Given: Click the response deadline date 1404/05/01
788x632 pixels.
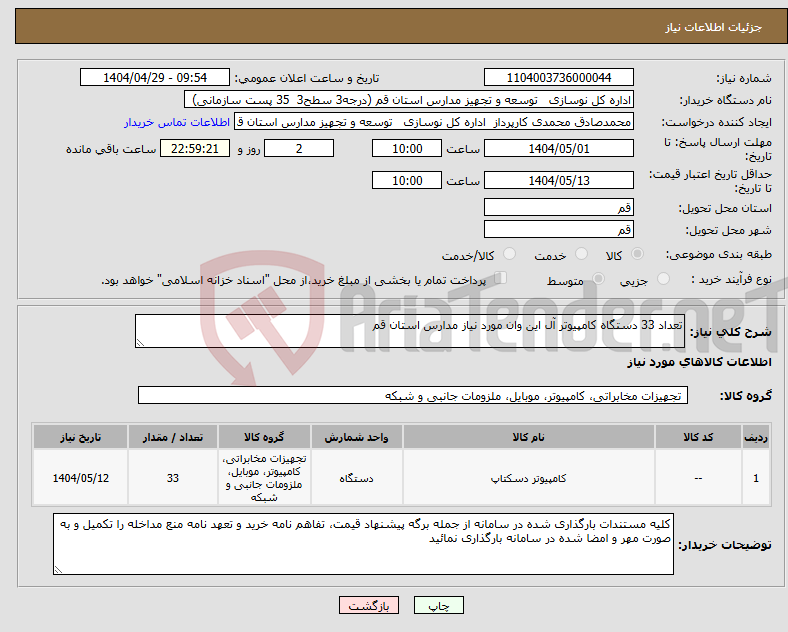Looking at the screenshot, I should [558, 148].
